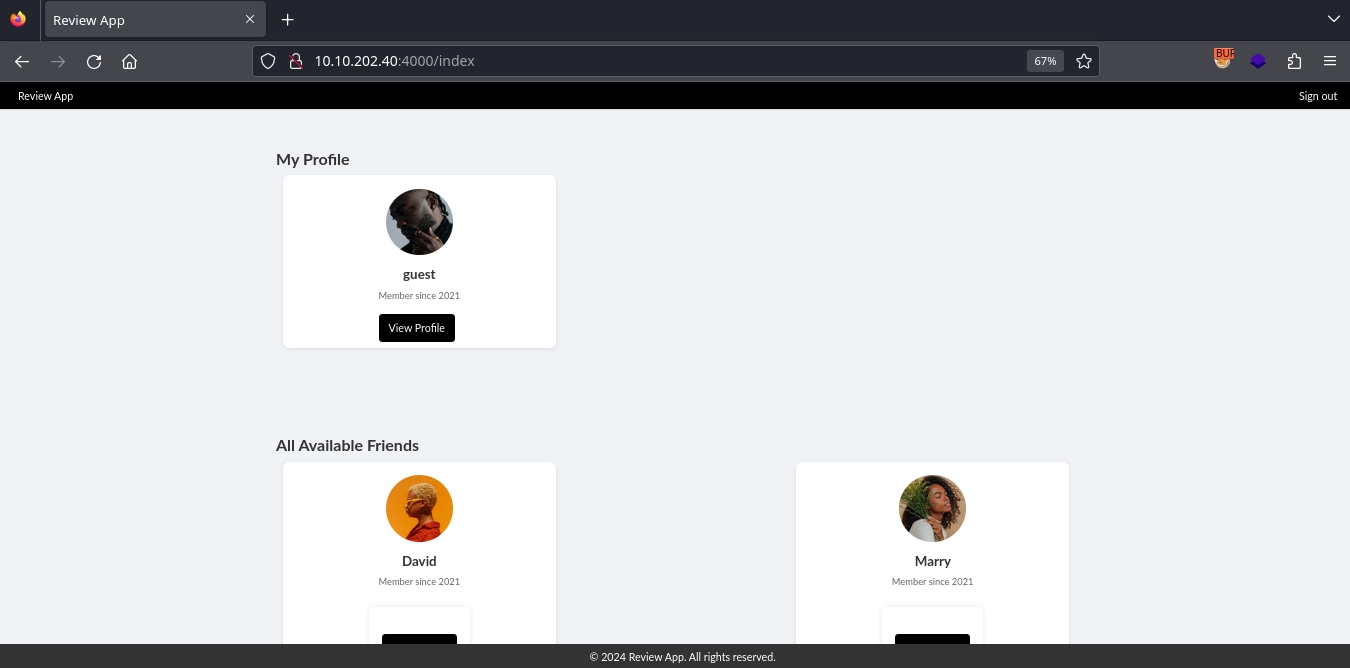Go to the browser home page

click(129, 61)
